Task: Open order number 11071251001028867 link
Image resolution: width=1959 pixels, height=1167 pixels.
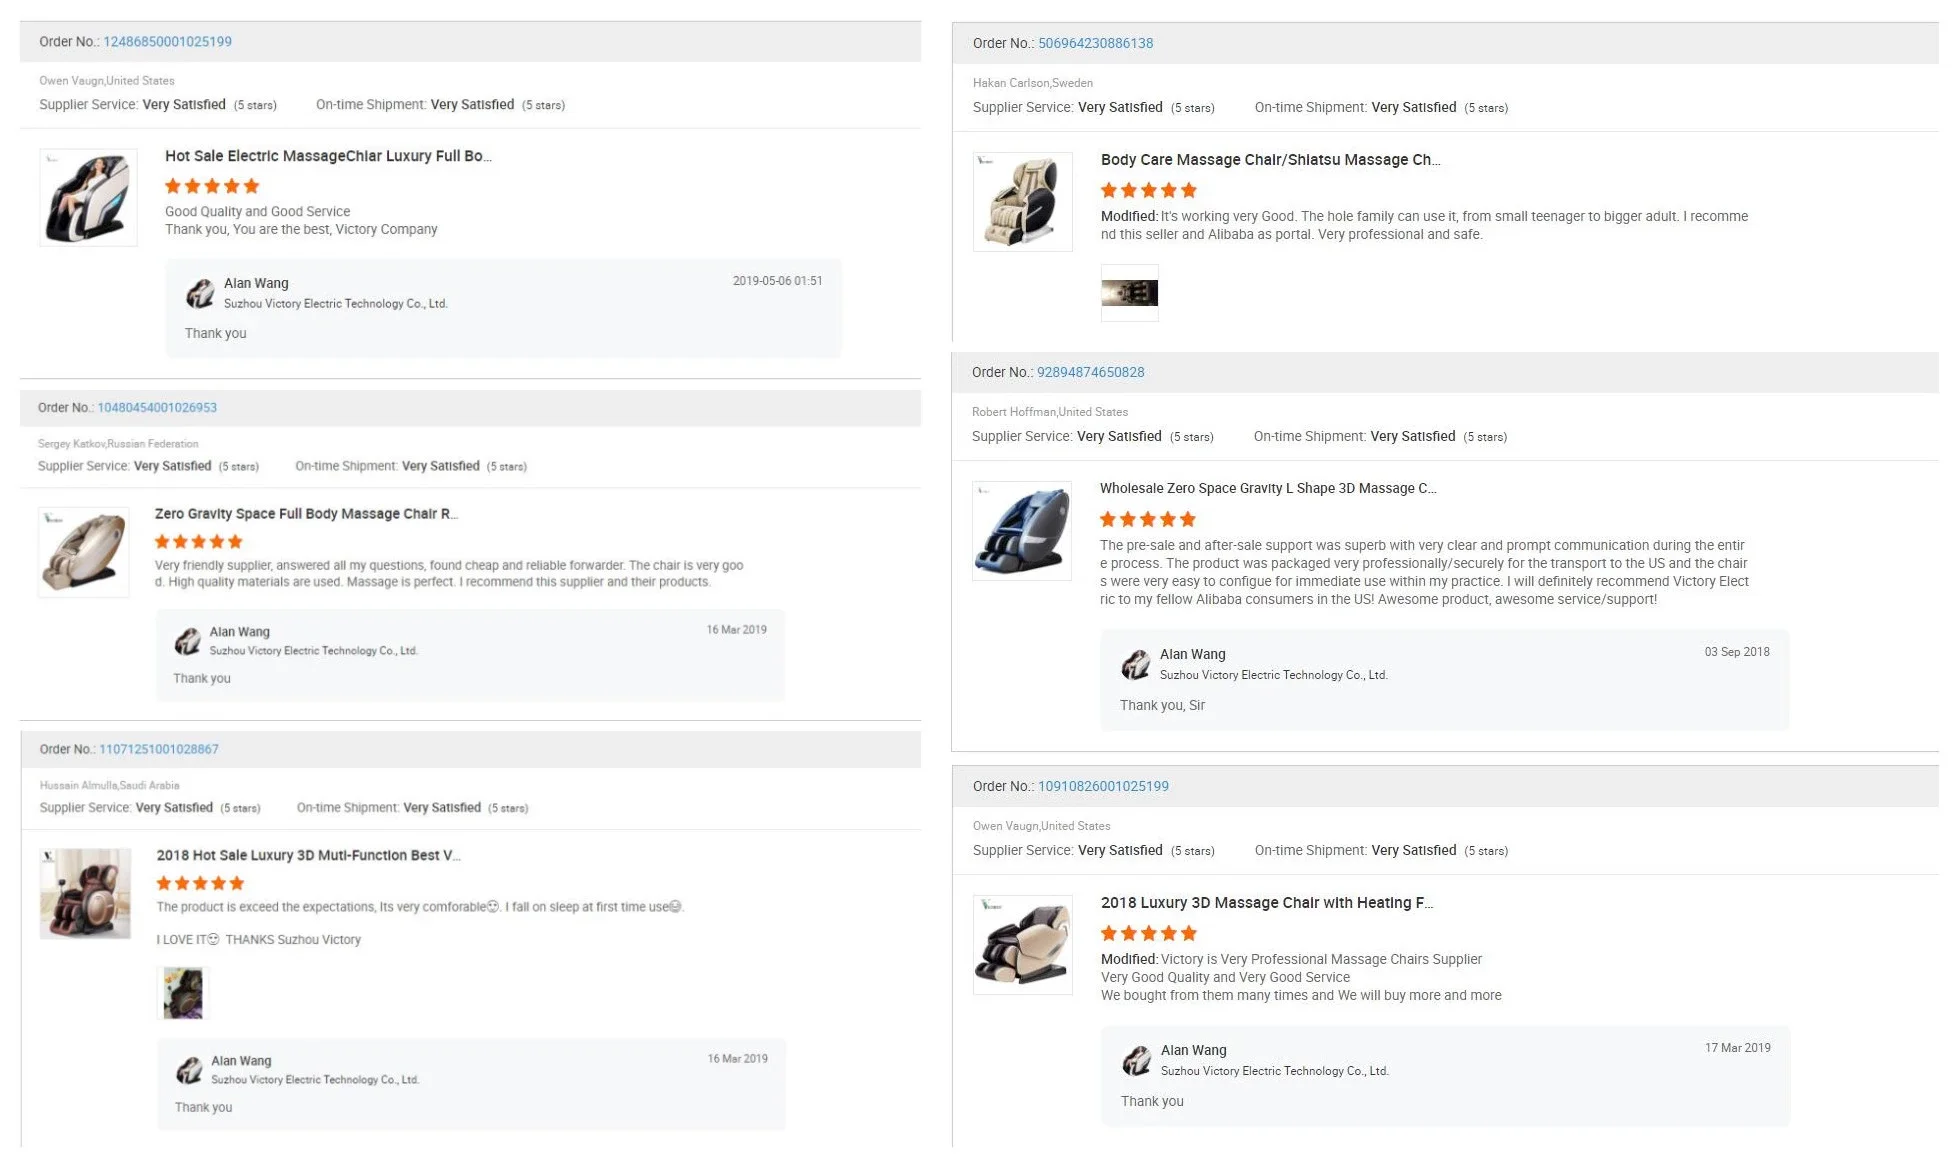Action: [159, 749]
